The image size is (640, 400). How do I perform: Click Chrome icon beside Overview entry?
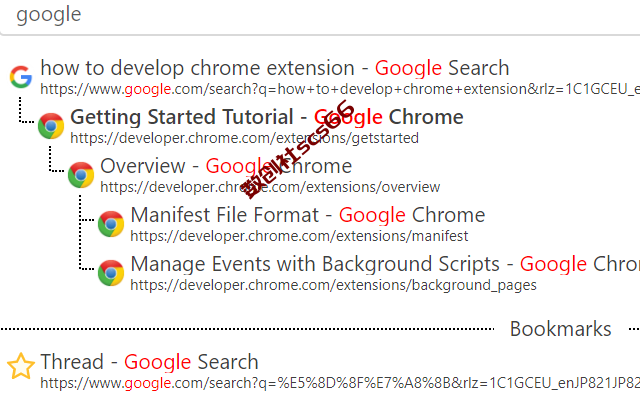pyautogui.click(x=81, y=175)
